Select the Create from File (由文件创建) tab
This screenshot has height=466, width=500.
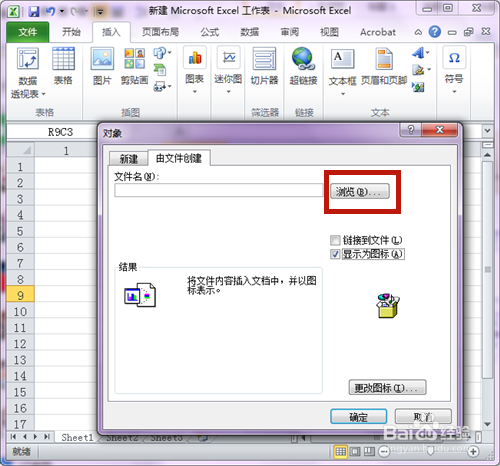(x=179, y=158)
